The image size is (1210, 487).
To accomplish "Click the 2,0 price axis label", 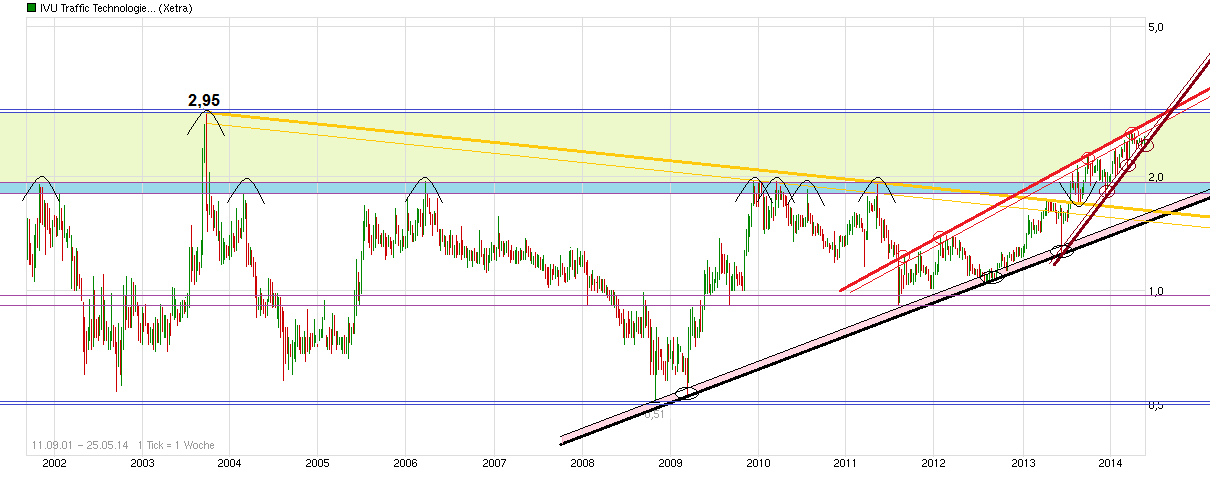I will (x=1156, y=177).
